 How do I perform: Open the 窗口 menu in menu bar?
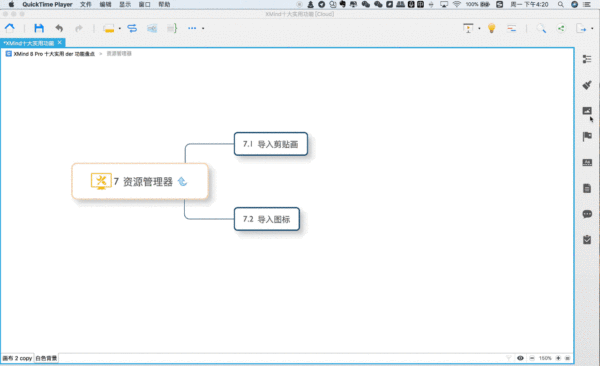pos(144,5)
